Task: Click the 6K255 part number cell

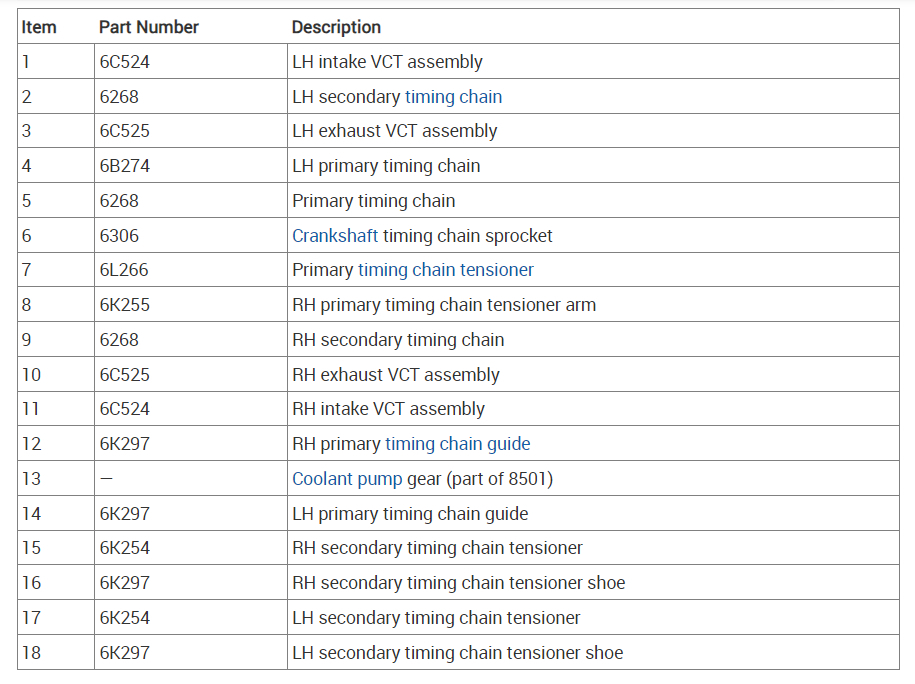Action: tap(125, 305)
